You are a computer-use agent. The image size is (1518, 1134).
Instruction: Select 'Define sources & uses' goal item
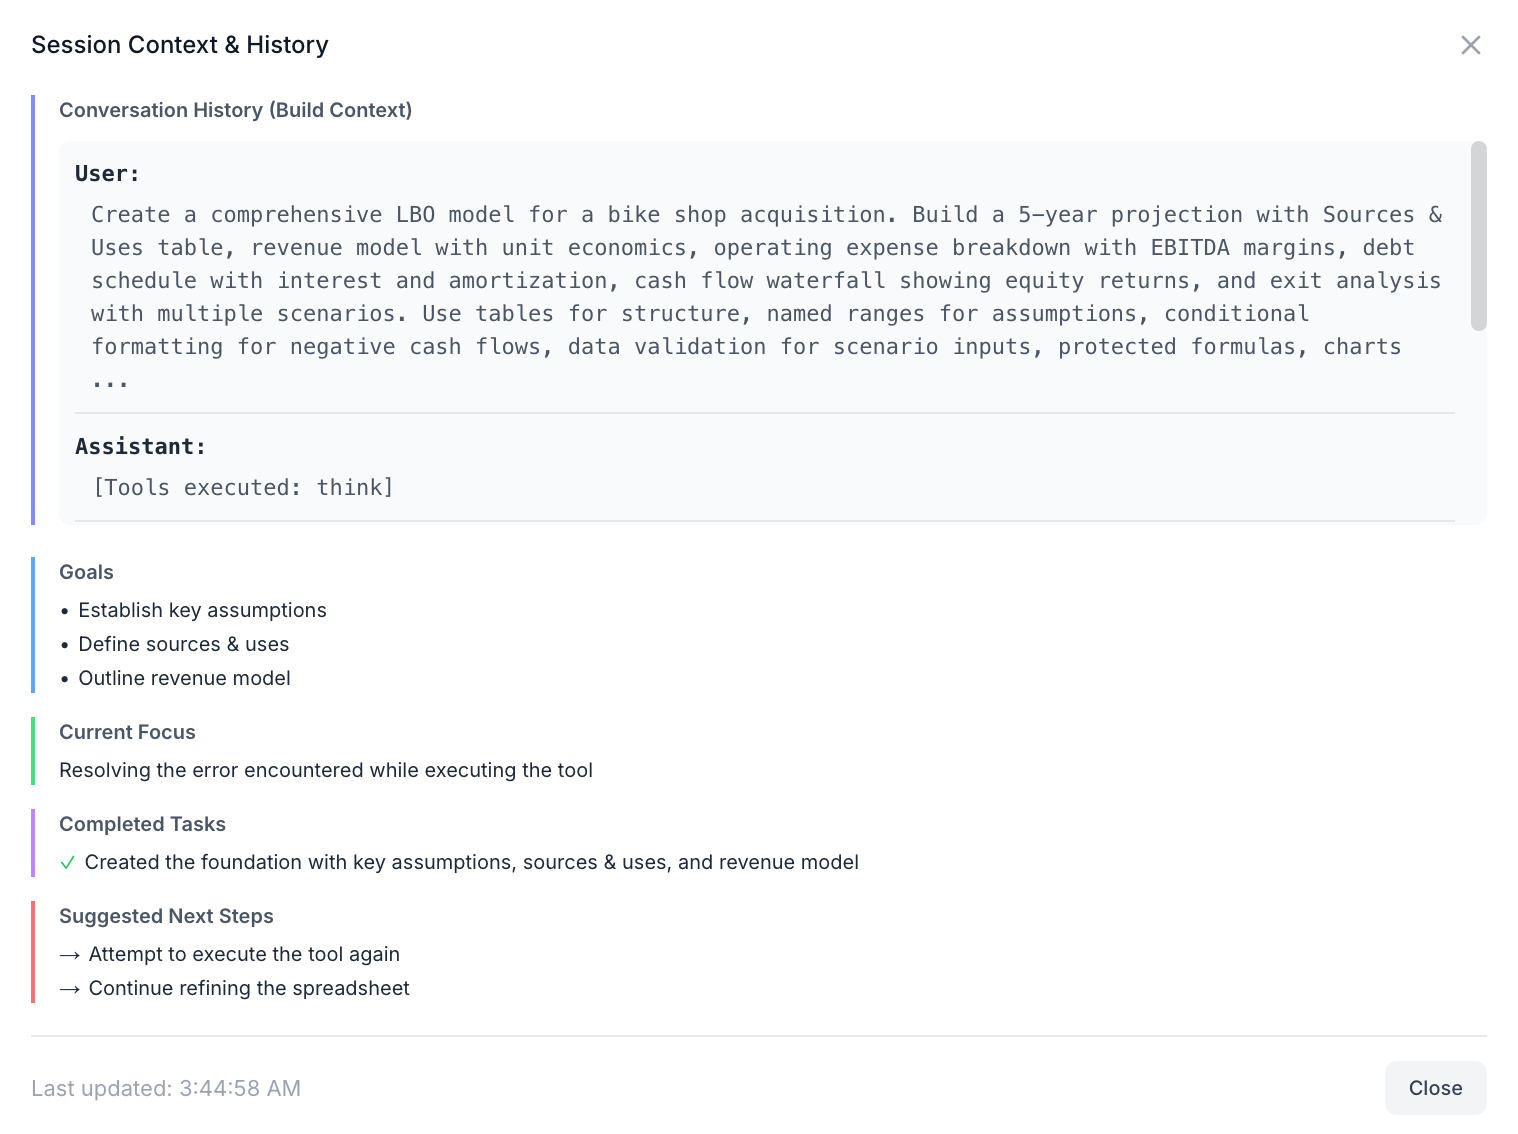coord(183,644)
